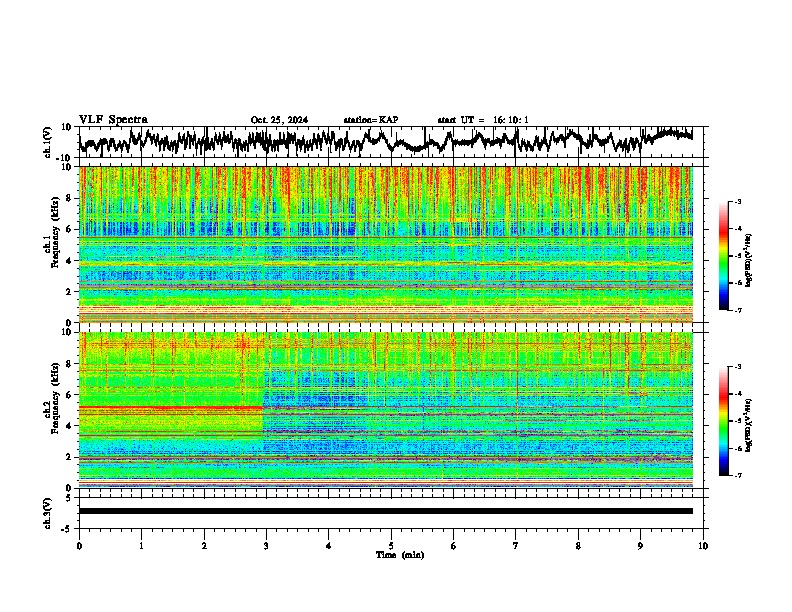This screenshot has height=612, width=792.
Task: Click the "4" kHz tick on ch.2 spectrogram axis
Action: (x=69, y=426)
